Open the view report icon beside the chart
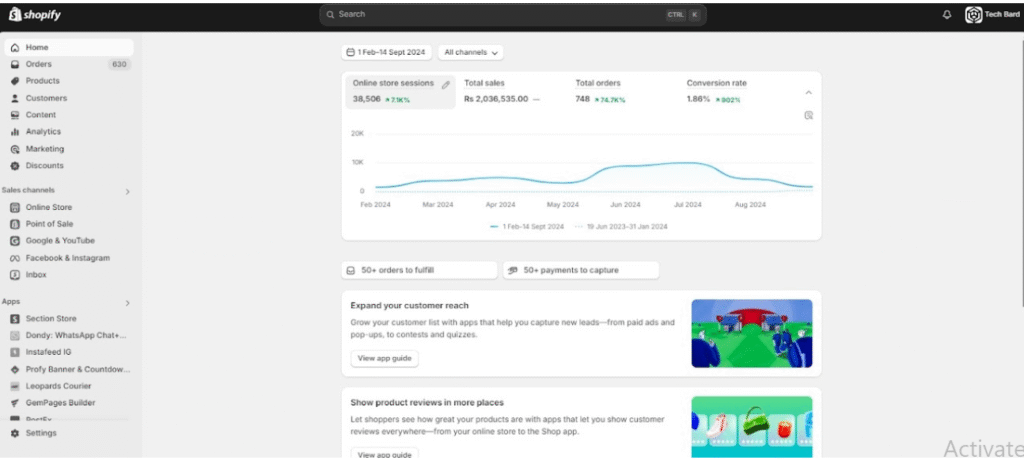This screenshot has width=1024, height=464. [808, 115]
